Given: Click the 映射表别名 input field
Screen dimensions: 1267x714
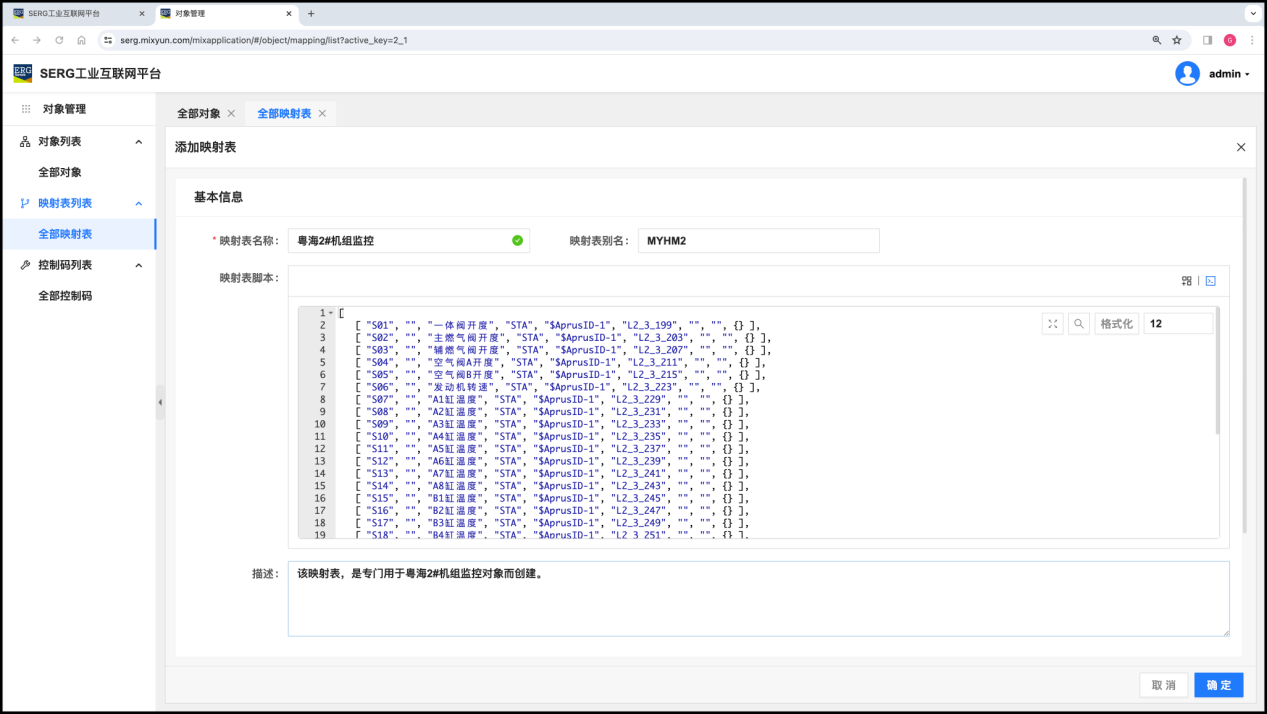Looking at the screenshot, I should [x=758, y=241].
